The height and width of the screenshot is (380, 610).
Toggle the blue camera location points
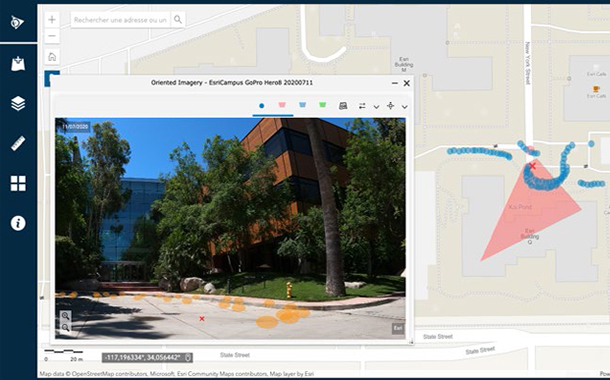(x=262, y=106)
